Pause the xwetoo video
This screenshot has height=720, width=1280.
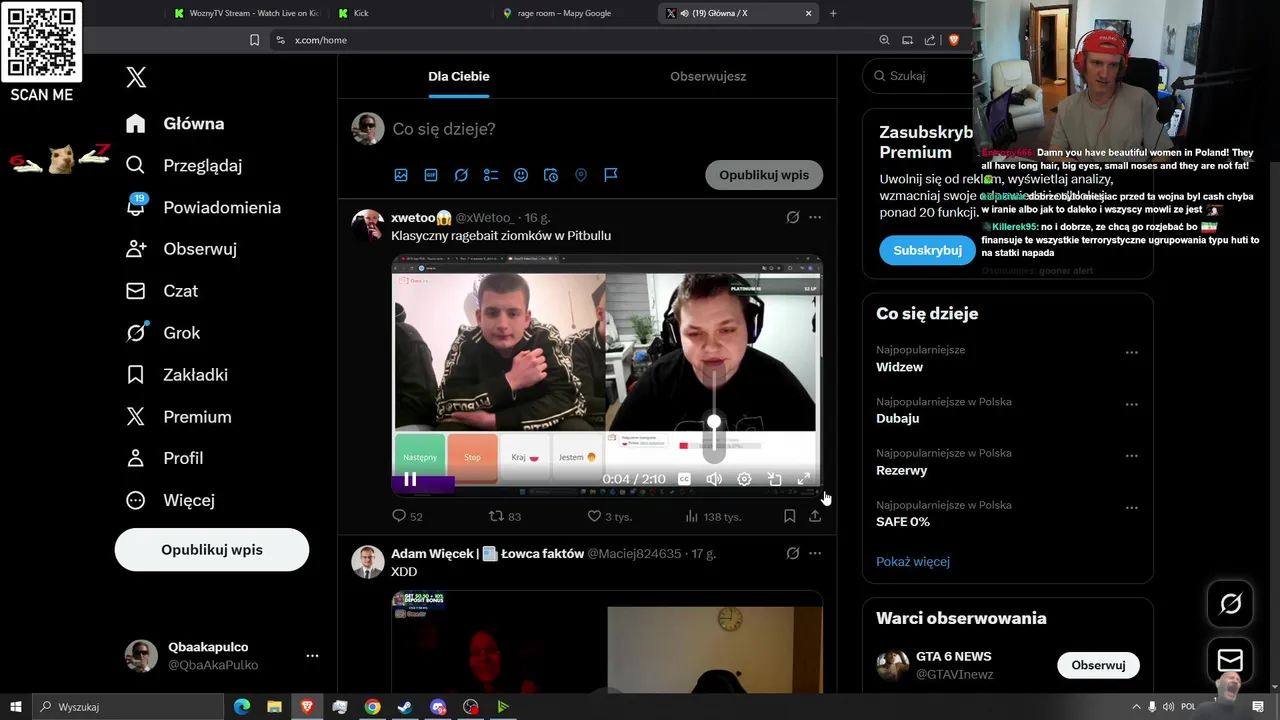pyautogui.click(x=410, y=480)
